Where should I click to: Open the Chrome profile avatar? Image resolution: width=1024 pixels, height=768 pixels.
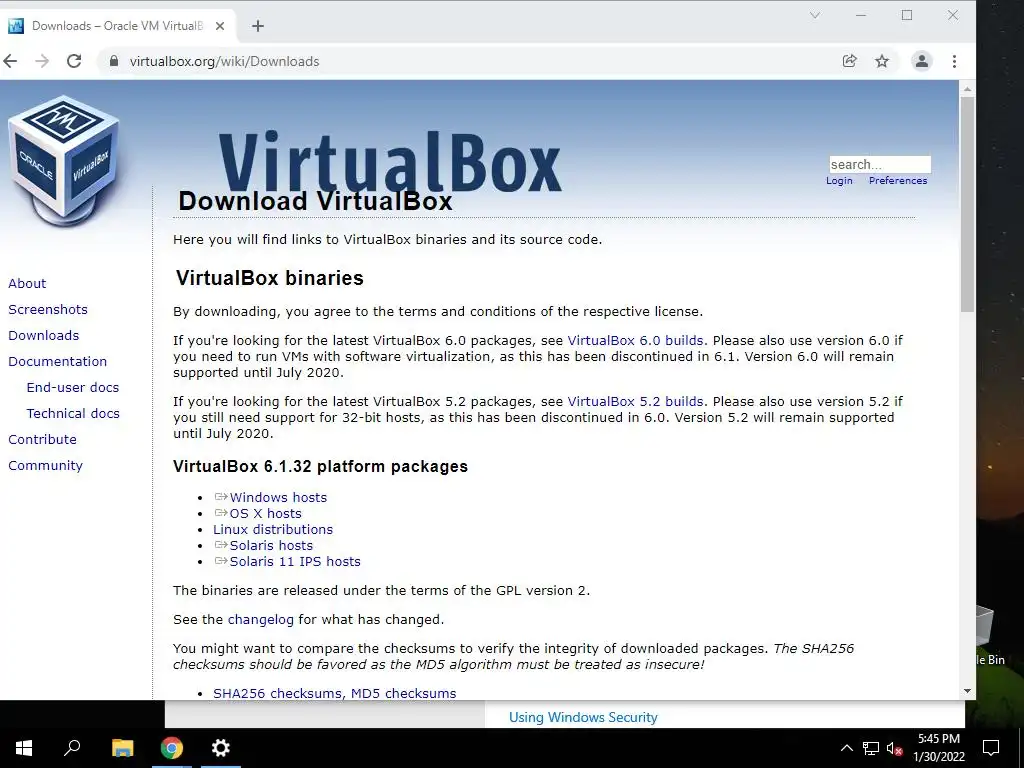pos(921,61)
